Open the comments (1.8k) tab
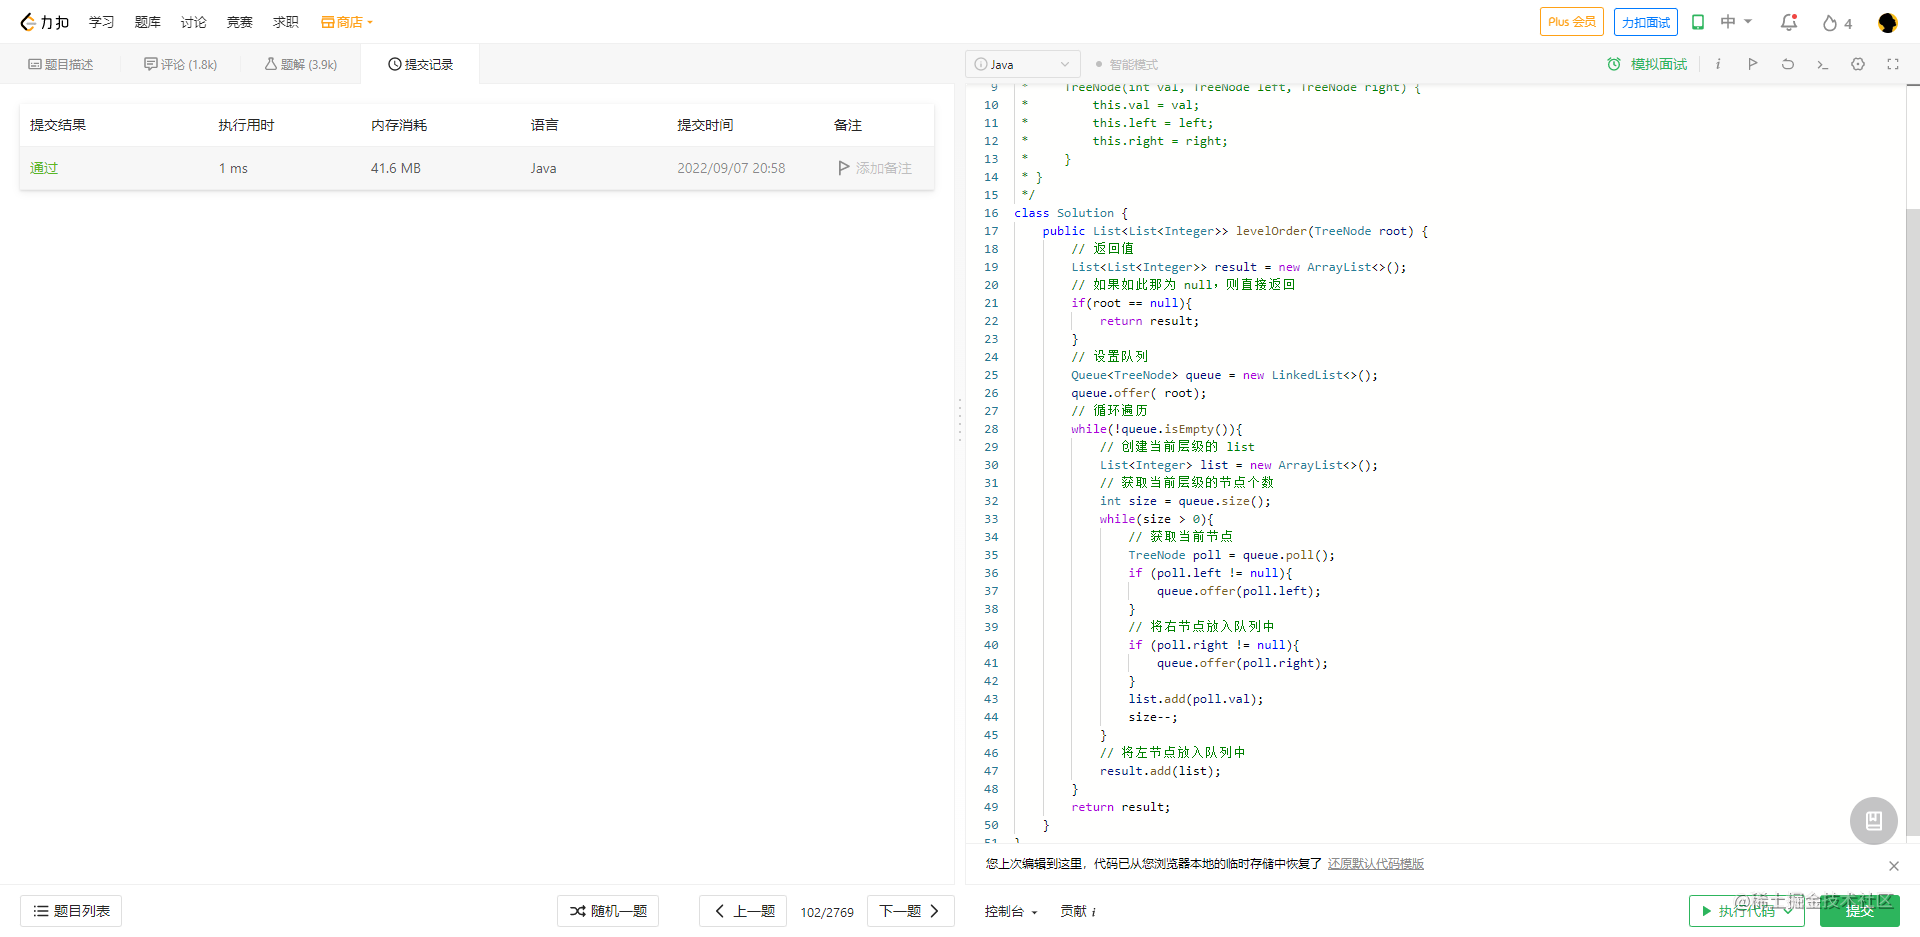The height and width of the screenshot is (937, 1920). 180,64
